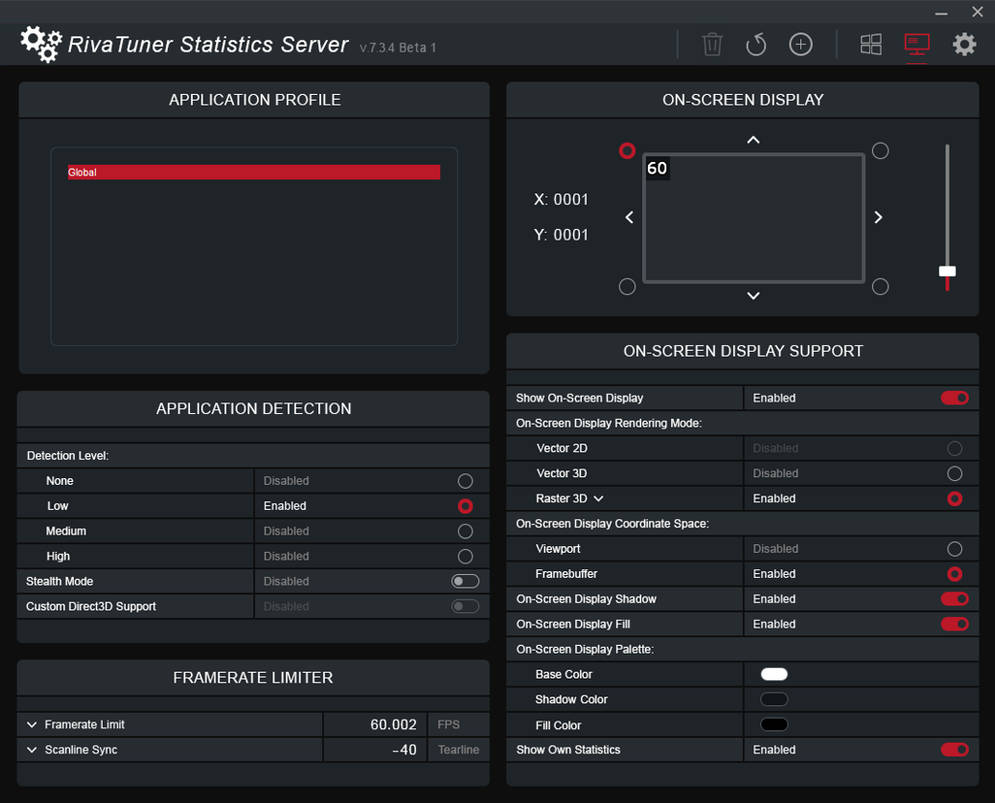This screenshot has height=803, width=995.
Task: Disable Show On-Screen Display
Action: tap(954, 397)
